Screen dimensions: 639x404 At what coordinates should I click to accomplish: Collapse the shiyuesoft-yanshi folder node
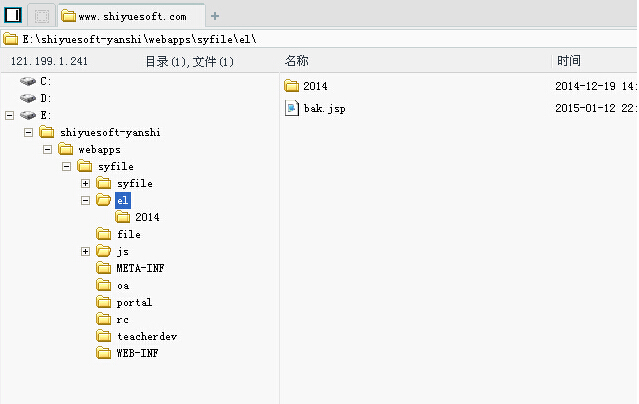28,132
